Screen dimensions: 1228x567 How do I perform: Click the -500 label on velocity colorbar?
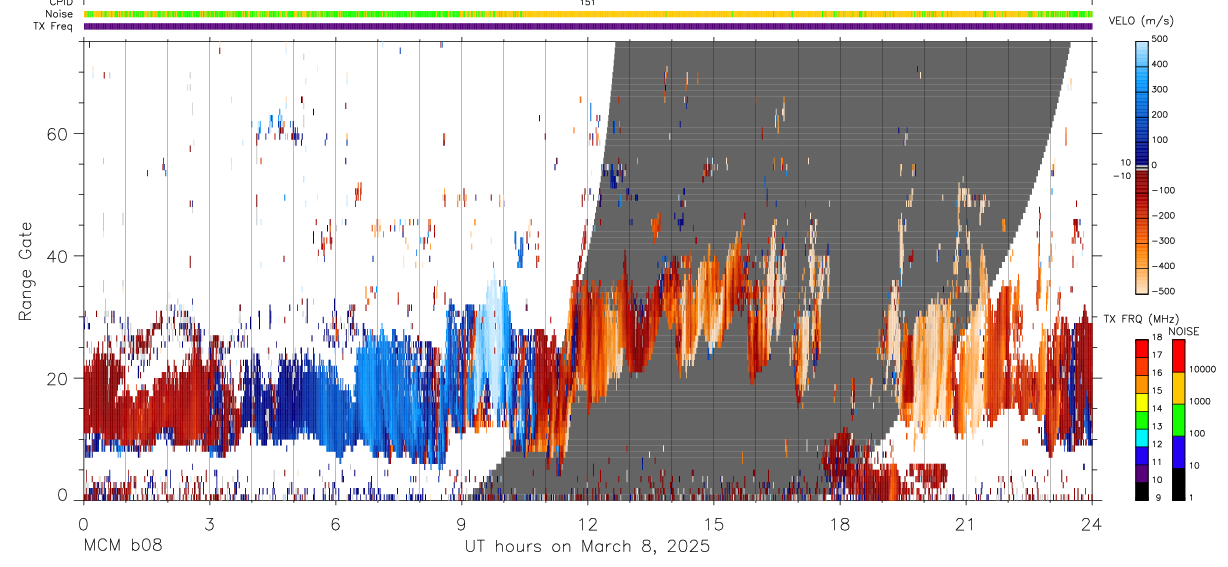pyautogui.click(x=1165, y=291)
